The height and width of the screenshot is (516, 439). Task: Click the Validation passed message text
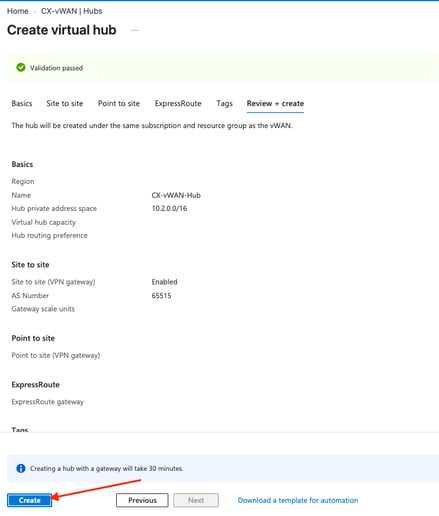pos(56,68)
